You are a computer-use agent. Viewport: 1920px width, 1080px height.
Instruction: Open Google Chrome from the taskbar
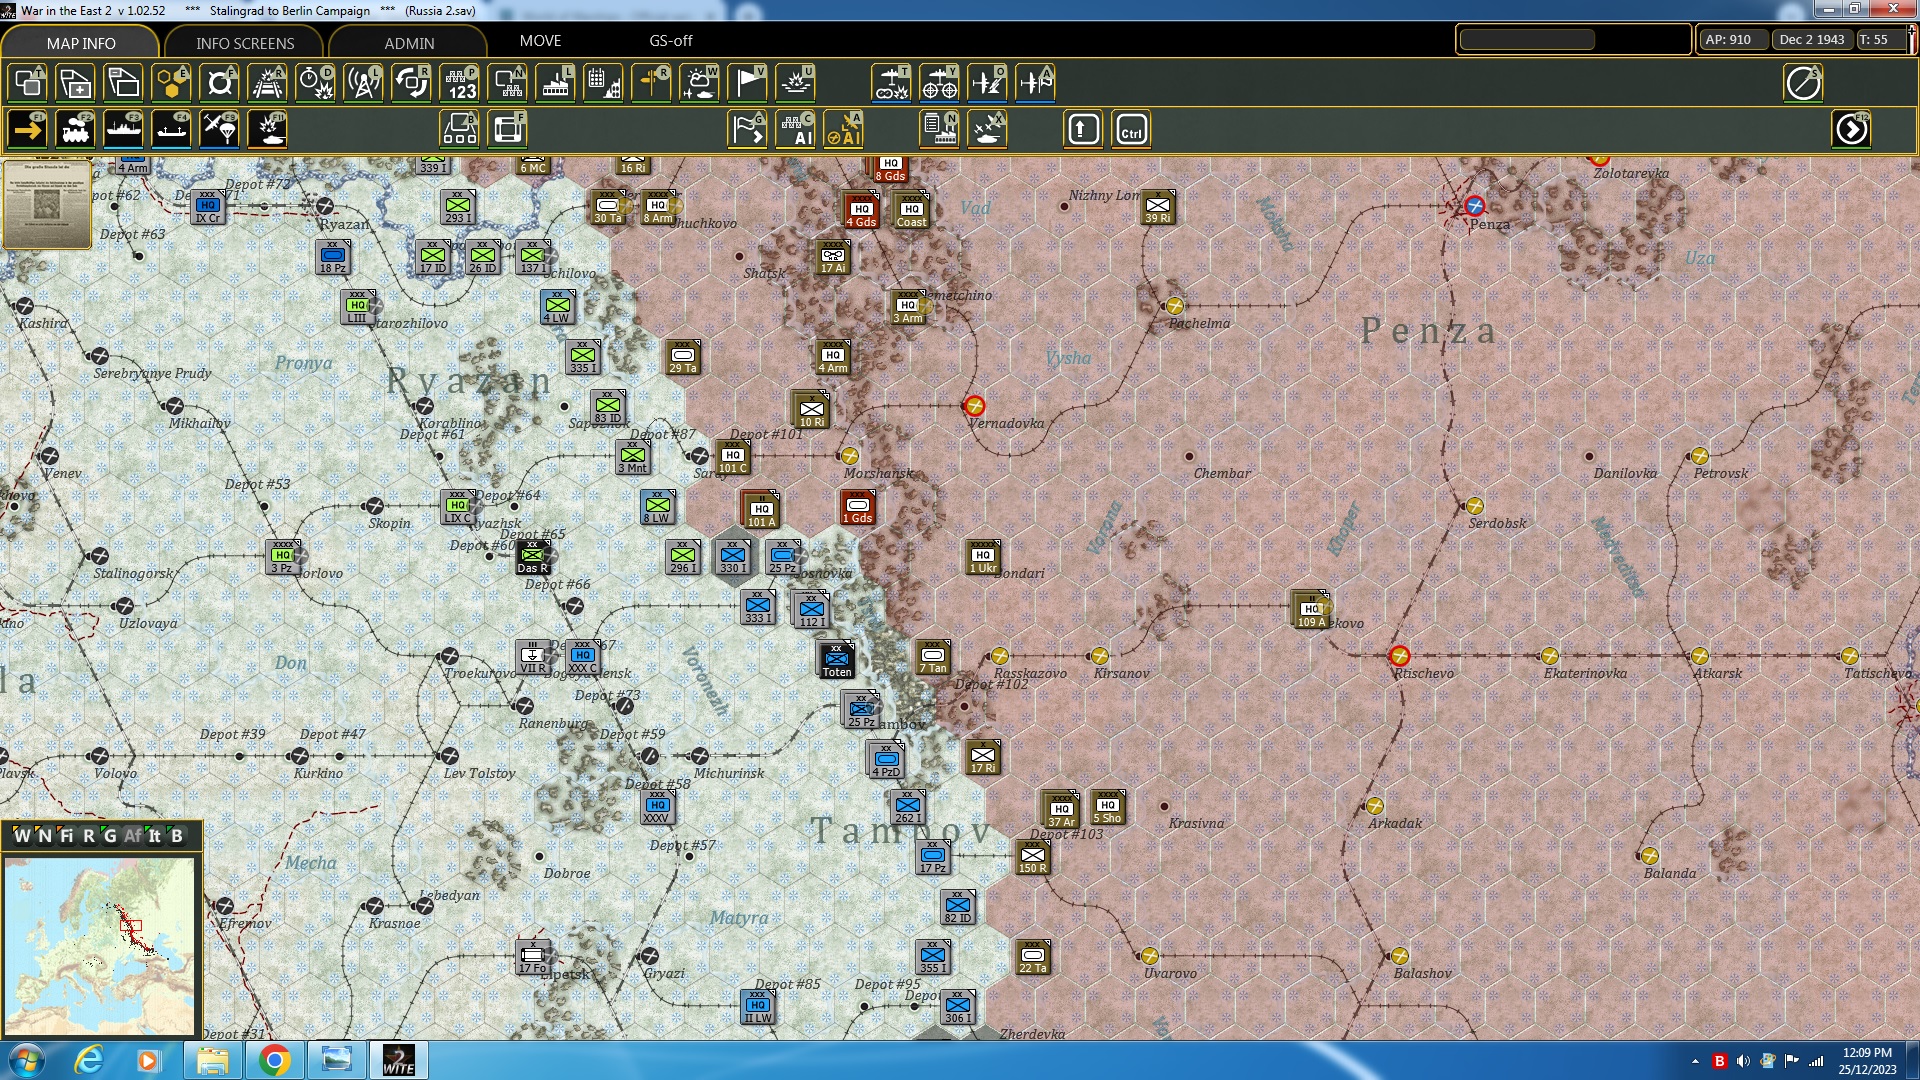point(275,1059)
